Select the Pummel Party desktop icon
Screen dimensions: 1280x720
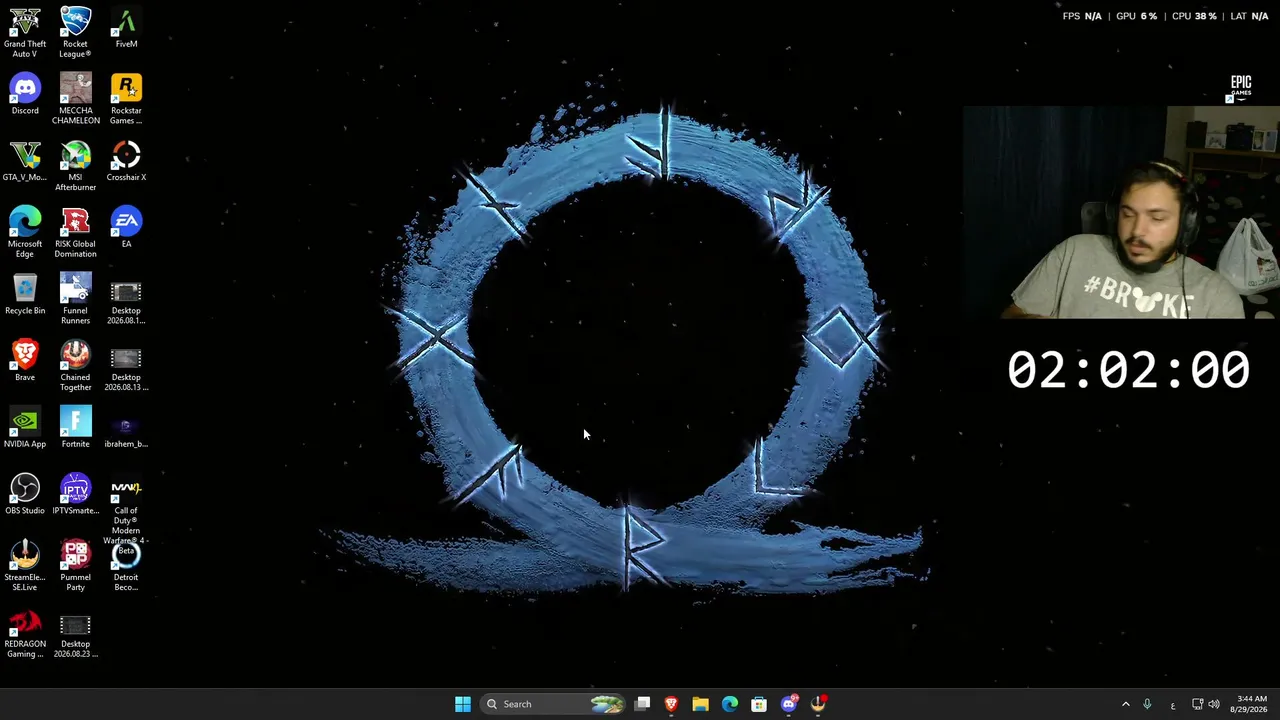[75, 566]
